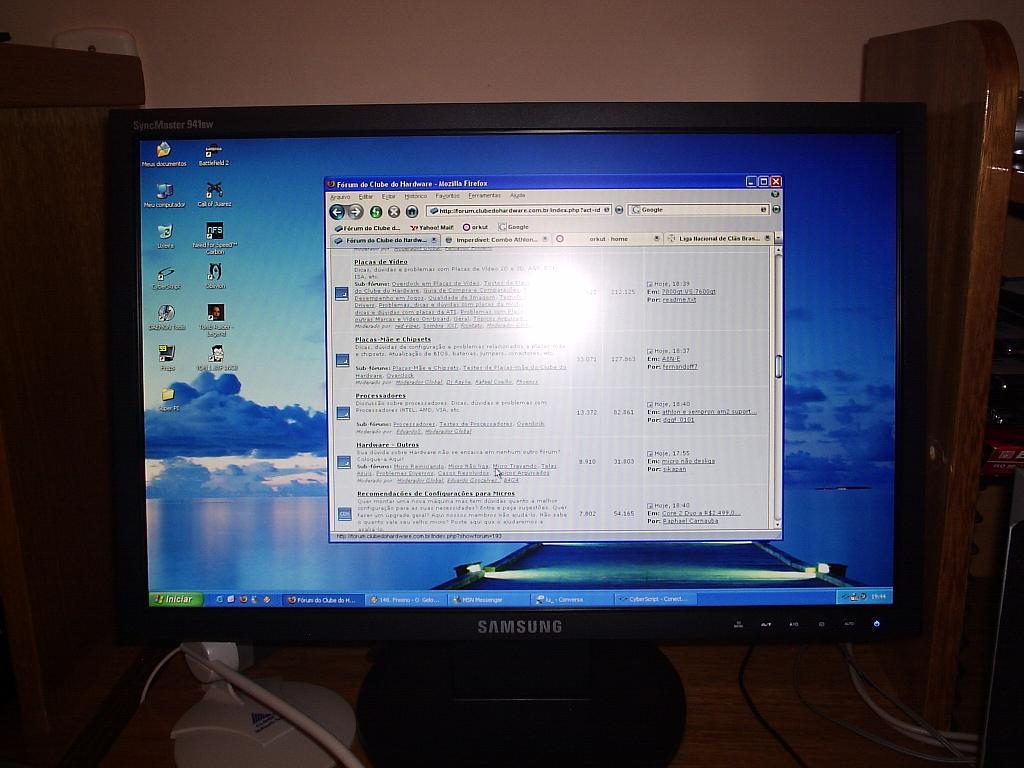
Task: Open the Firefox Home button
Action: (412, 212)
